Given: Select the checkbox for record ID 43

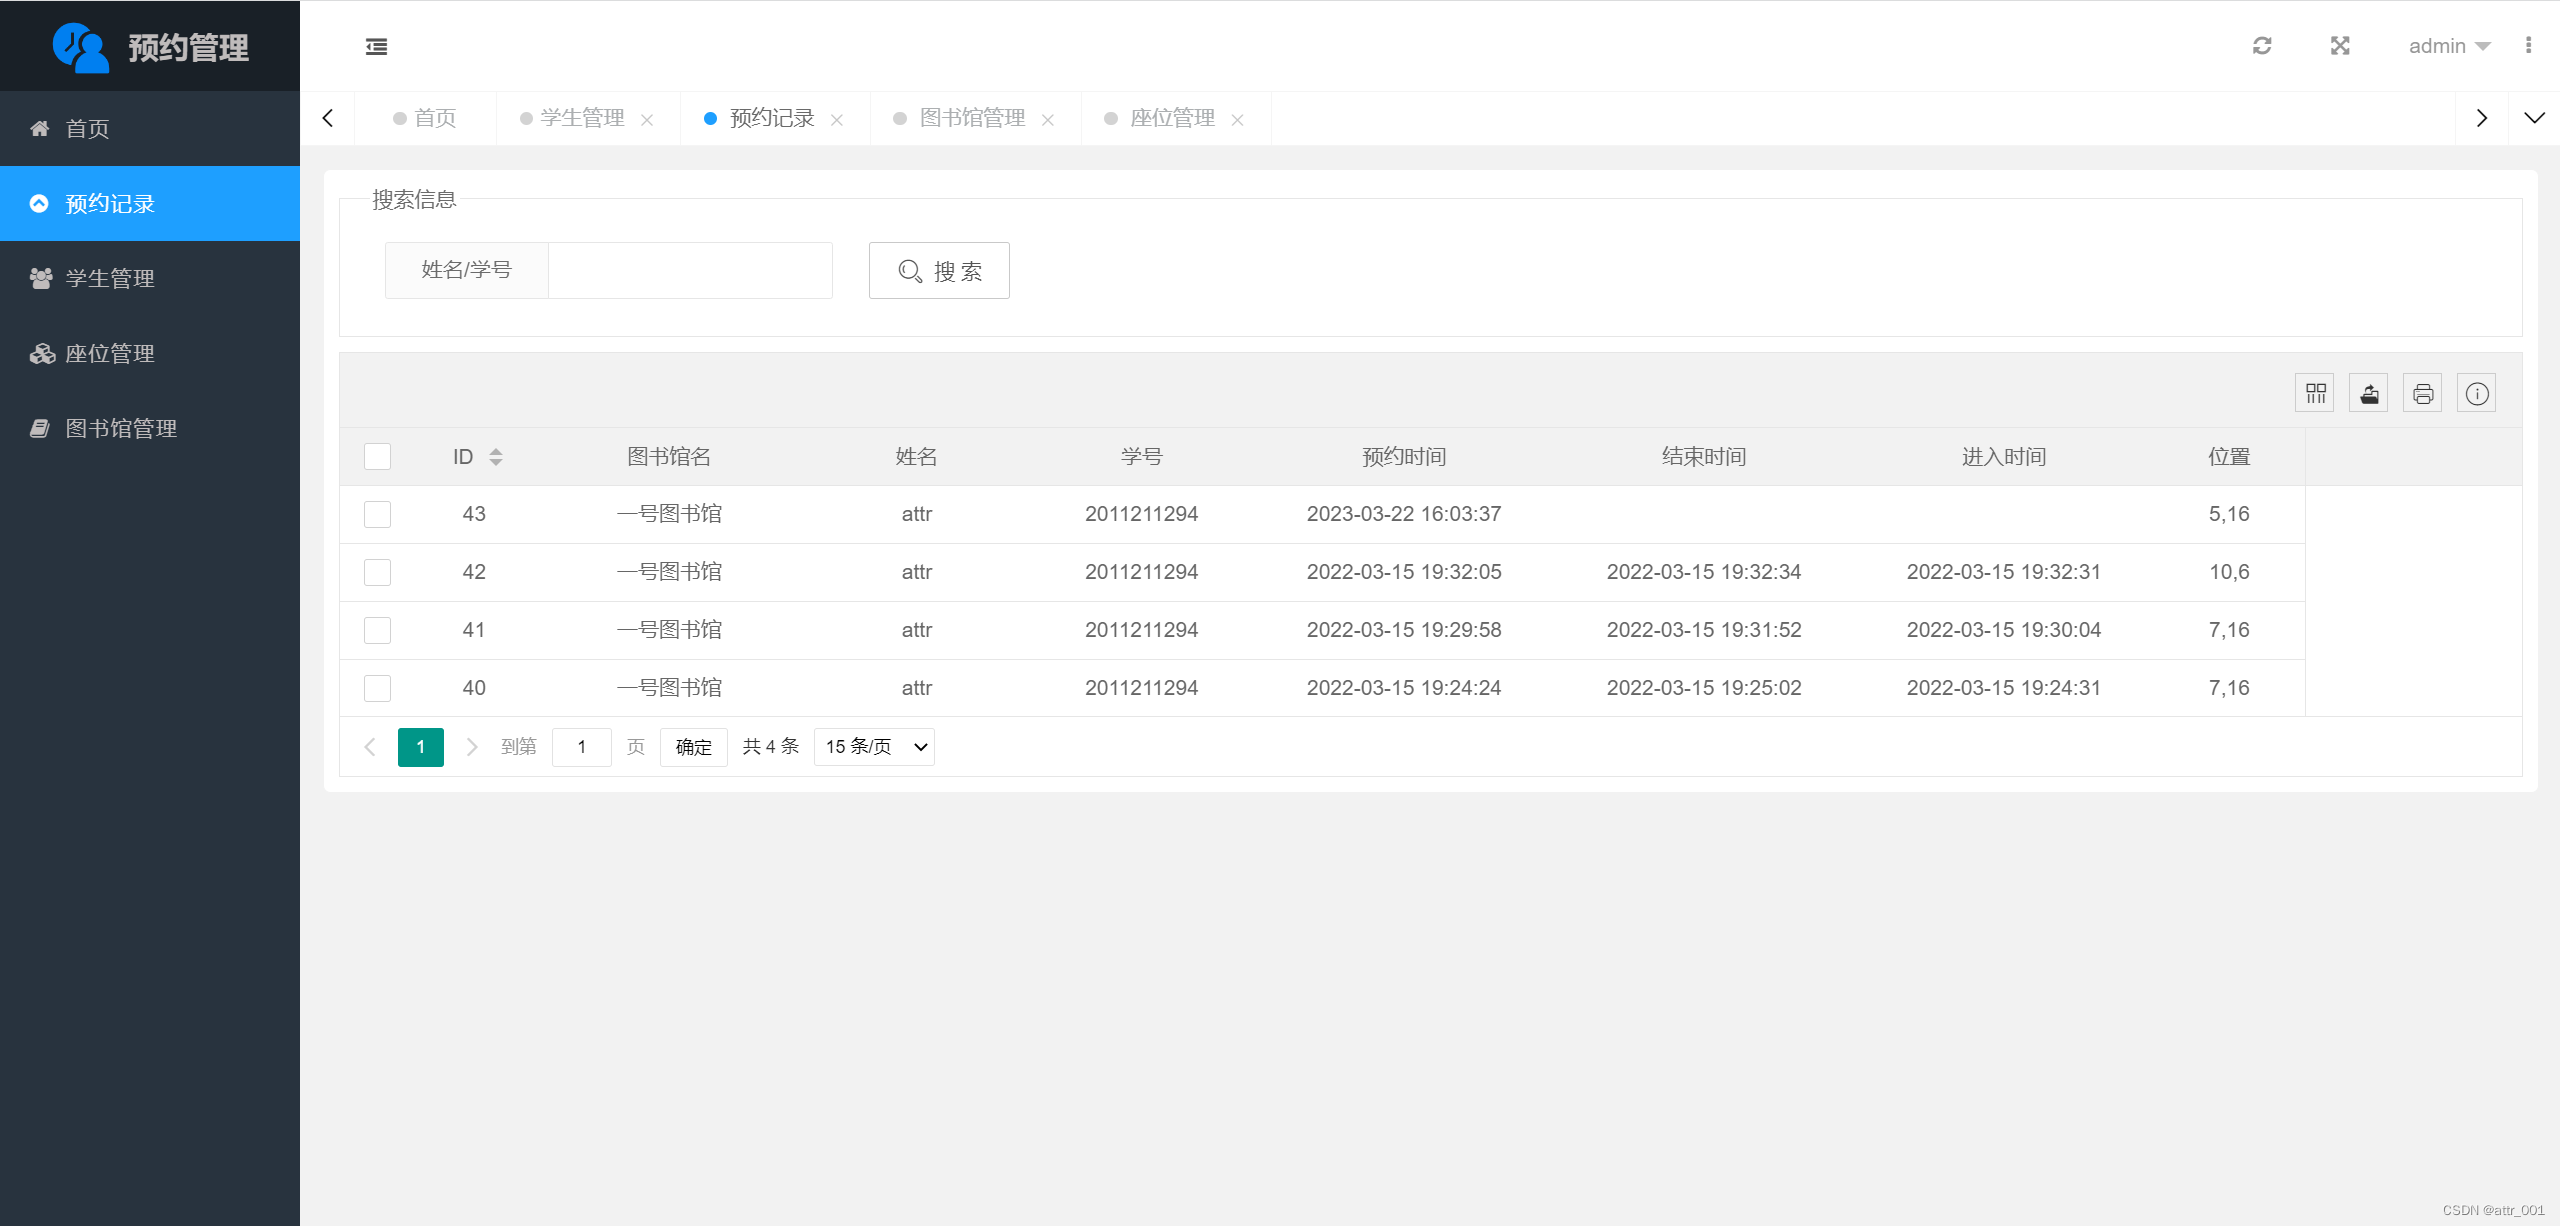Looking at the screenshot, I should (x=377, y=514).
